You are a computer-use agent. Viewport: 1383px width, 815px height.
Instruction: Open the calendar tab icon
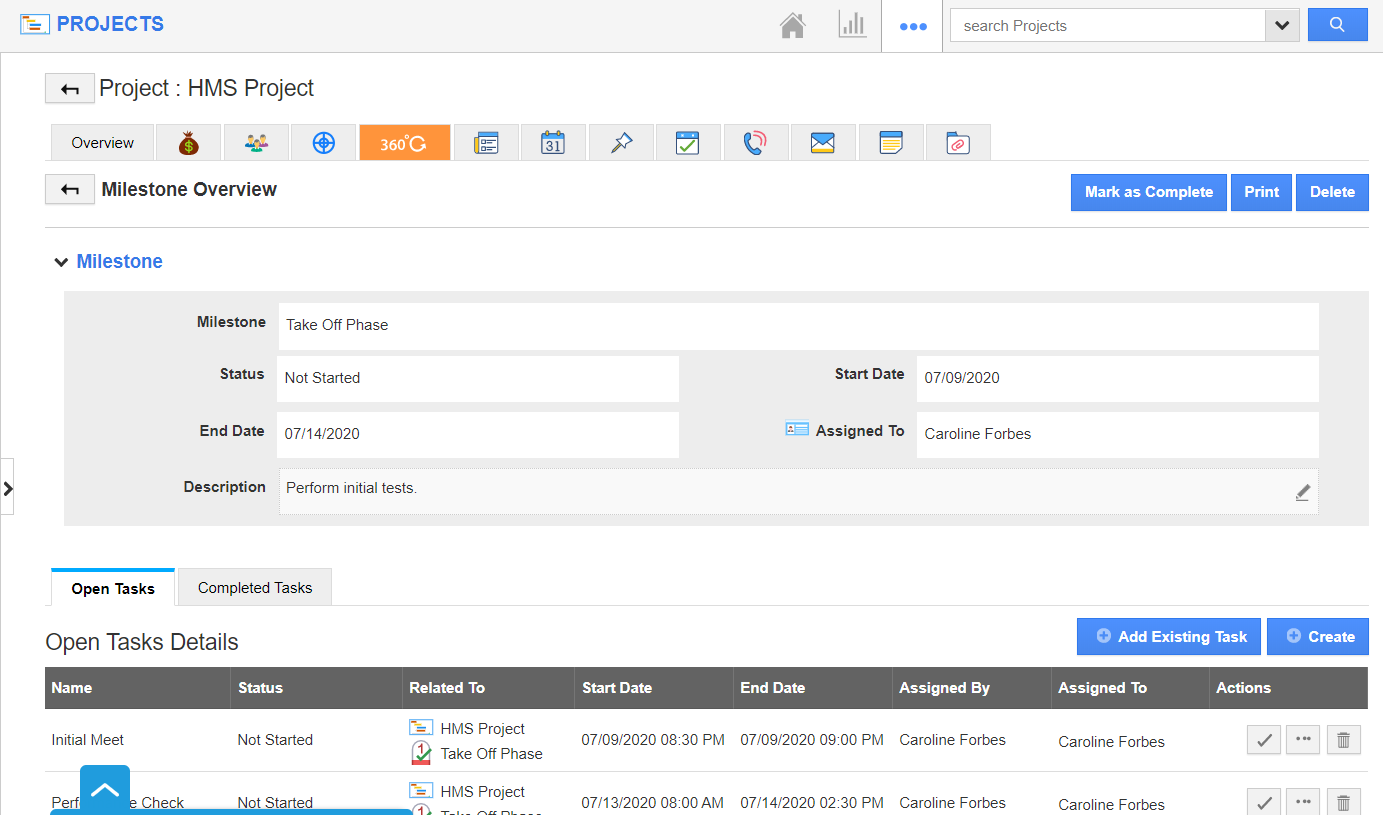point(553,143)
